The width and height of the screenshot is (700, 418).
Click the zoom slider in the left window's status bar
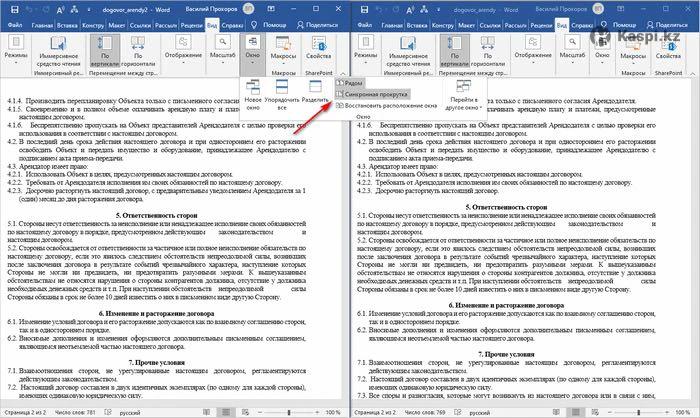(x=287, y=411)
